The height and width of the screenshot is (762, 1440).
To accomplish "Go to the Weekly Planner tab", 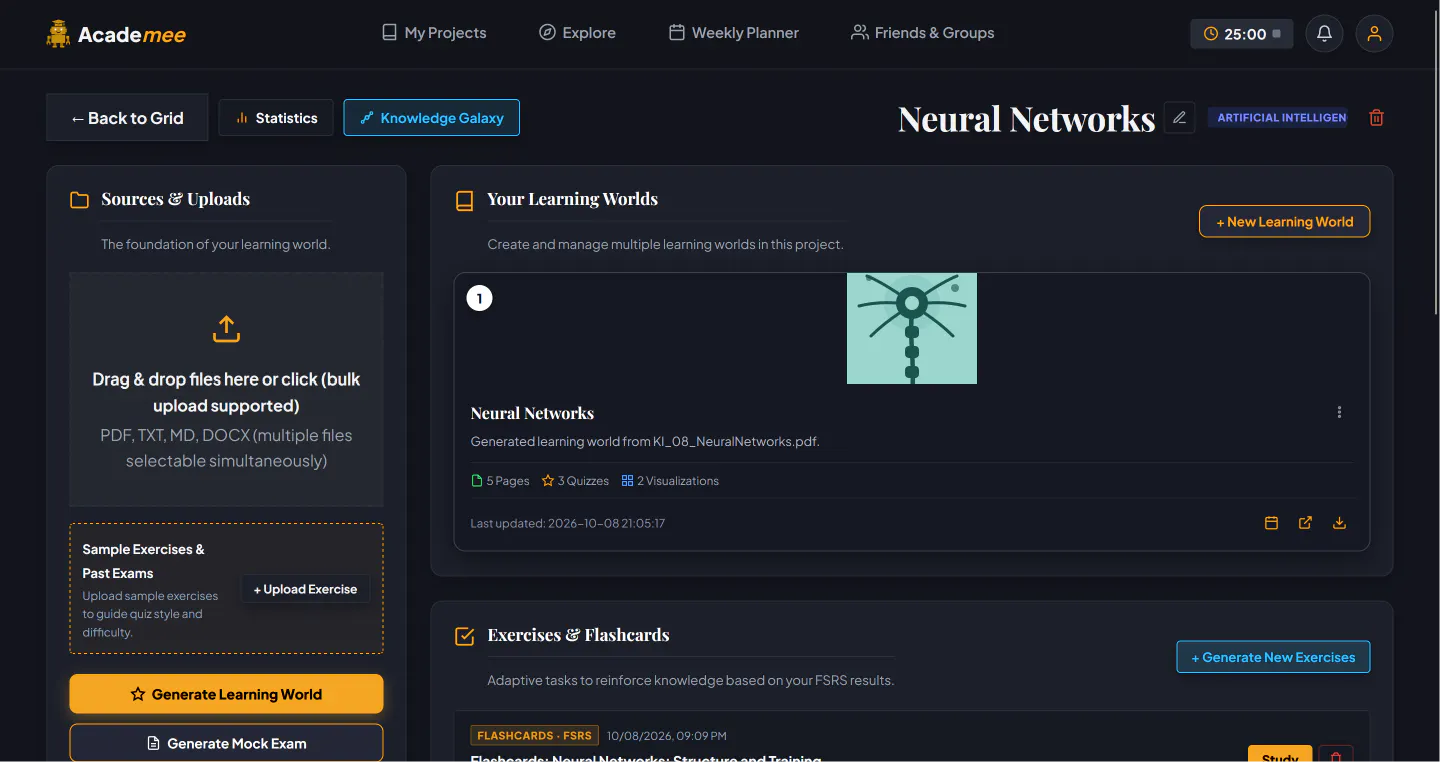I will coord(734,33).
